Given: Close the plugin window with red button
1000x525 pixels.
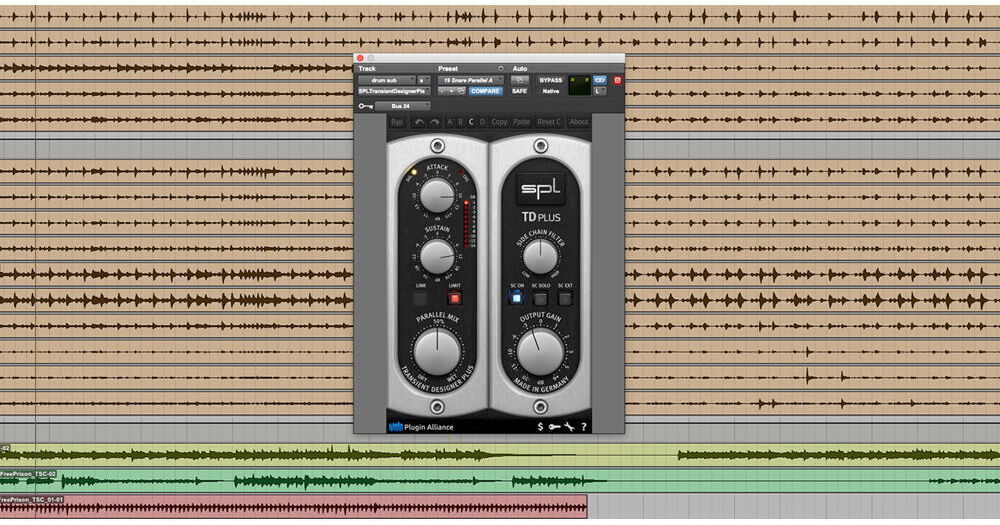Looking at the screenshot, I should [360, 57].
